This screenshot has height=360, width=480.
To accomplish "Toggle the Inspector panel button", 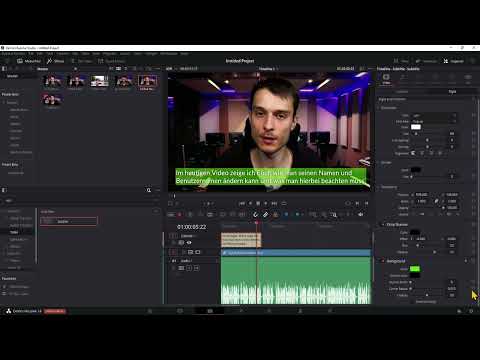I will (454, 61).
